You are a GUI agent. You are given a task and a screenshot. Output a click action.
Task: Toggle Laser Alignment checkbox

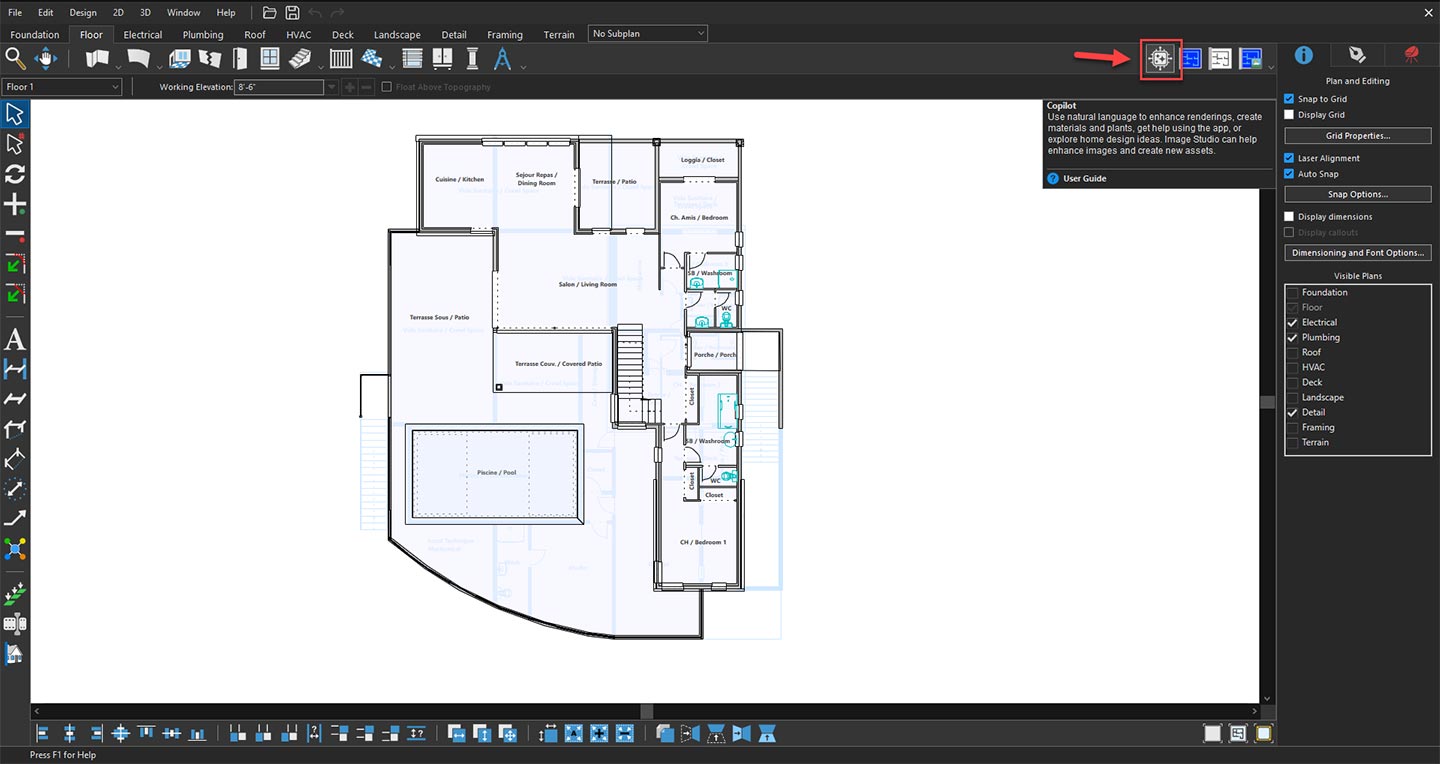tap(1289, 158)
